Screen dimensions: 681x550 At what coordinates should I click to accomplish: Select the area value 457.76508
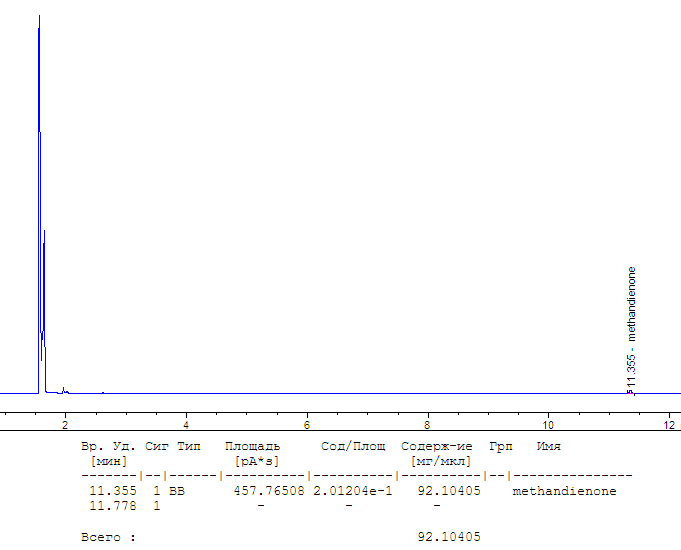click(268, 491)
